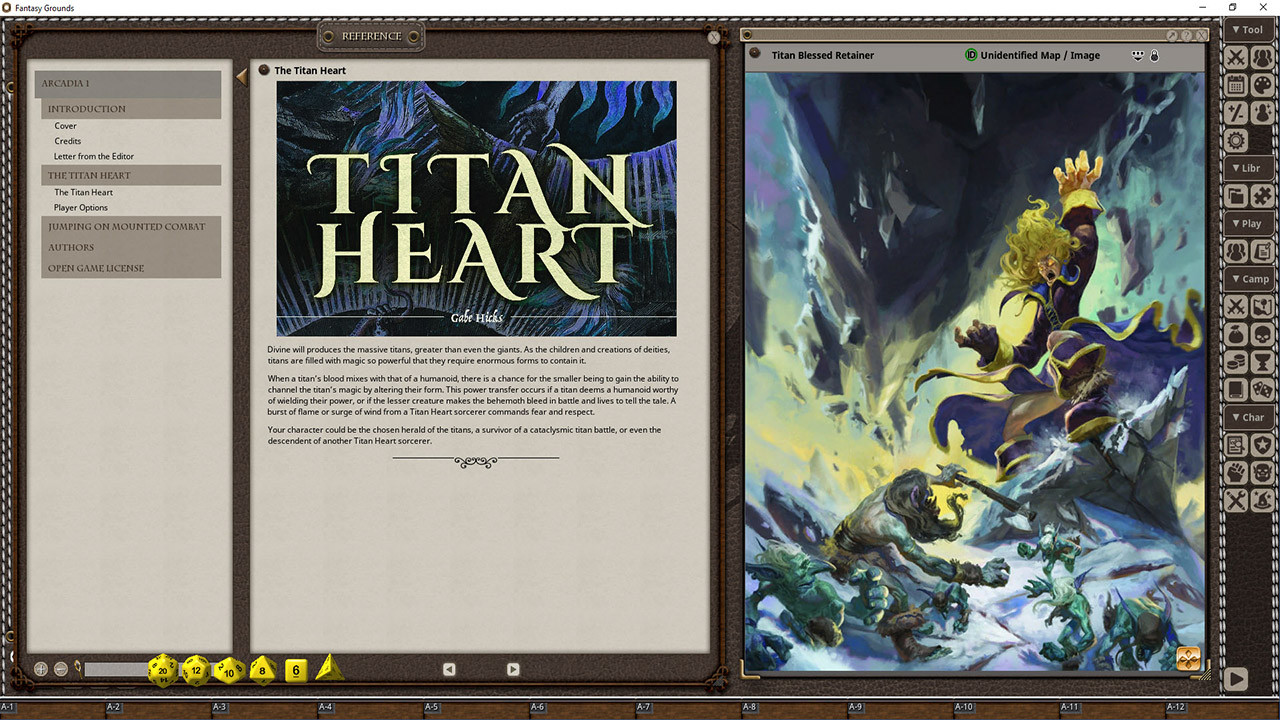This screenshot has height=720, width=1280.
Task: Open the Player Options page
Action: coord(81,208)
